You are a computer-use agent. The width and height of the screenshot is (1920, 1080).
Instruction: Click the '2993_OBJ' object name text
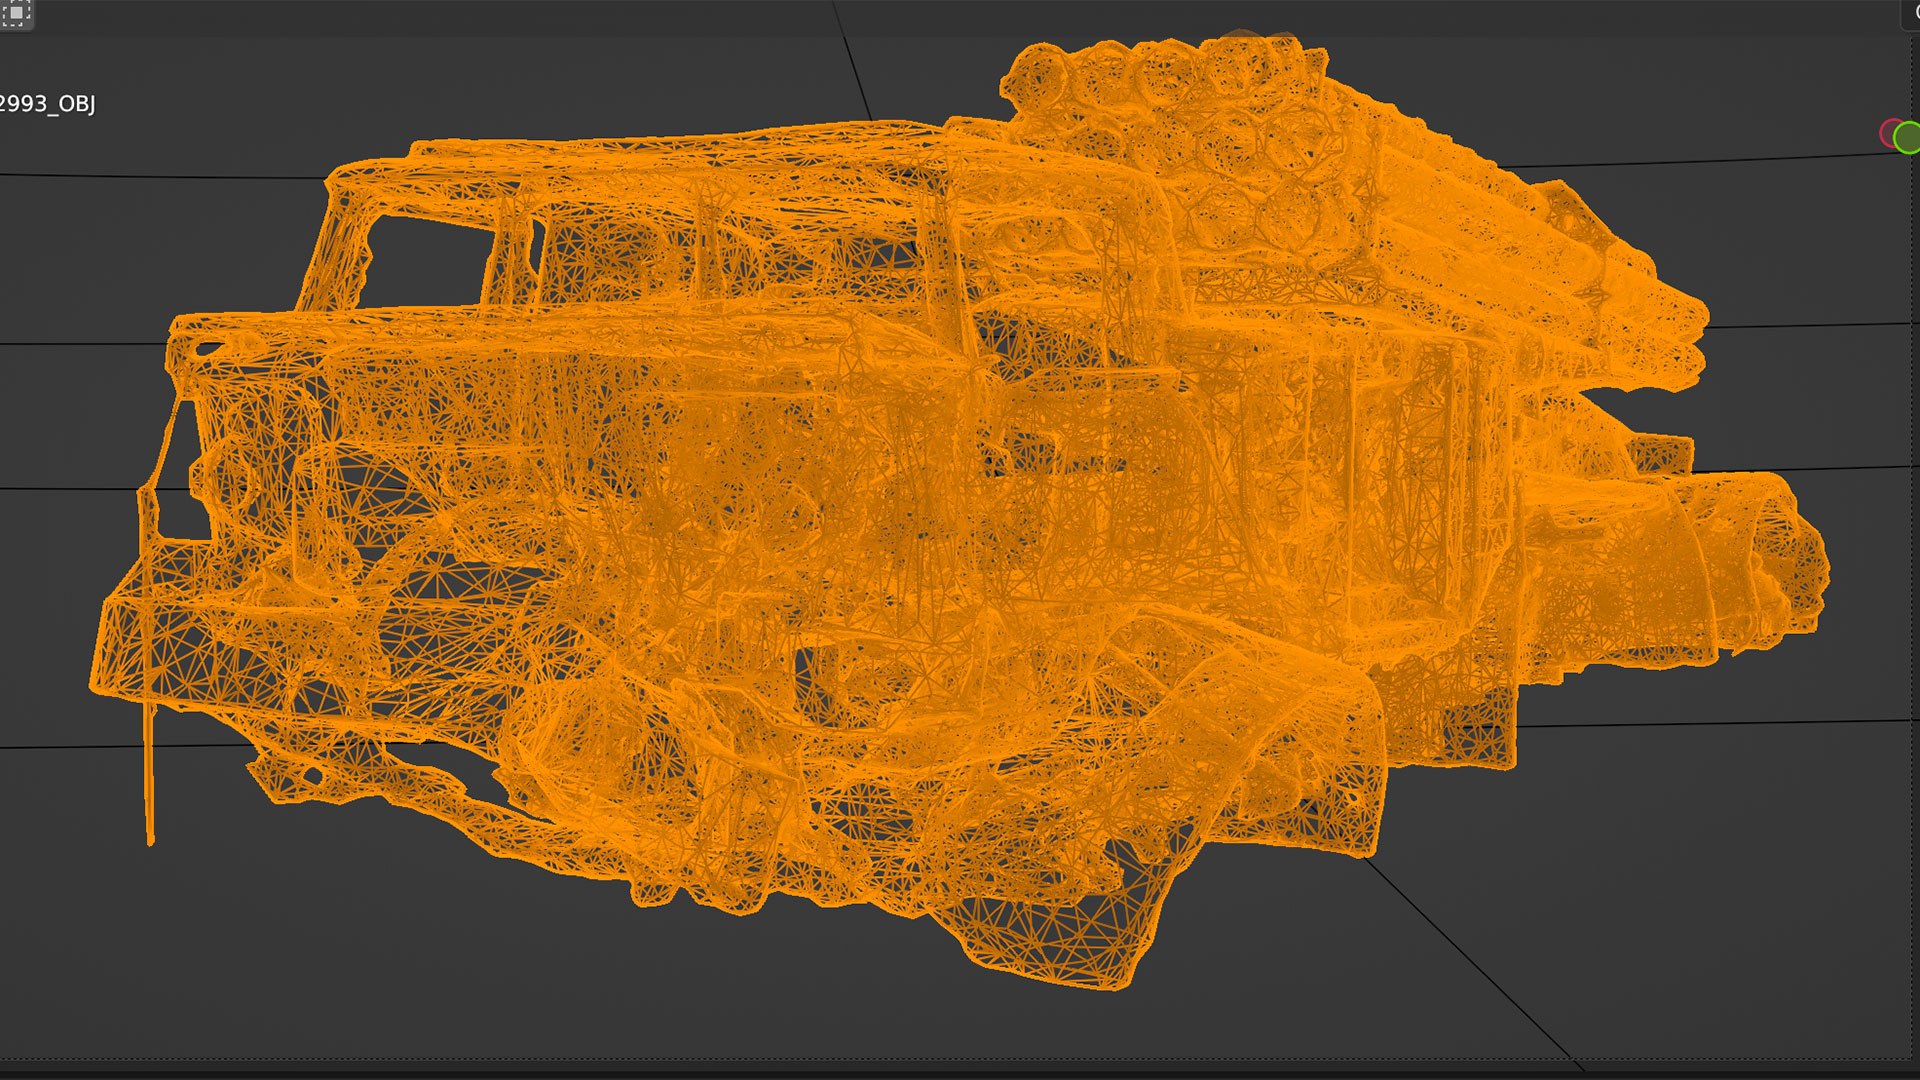click(47, 104)
